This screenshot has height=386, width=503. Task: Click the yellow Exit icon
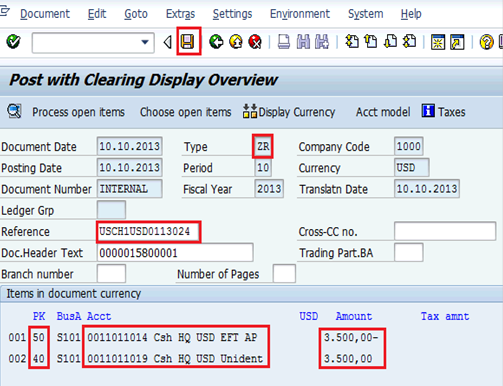tap(236, 42)
